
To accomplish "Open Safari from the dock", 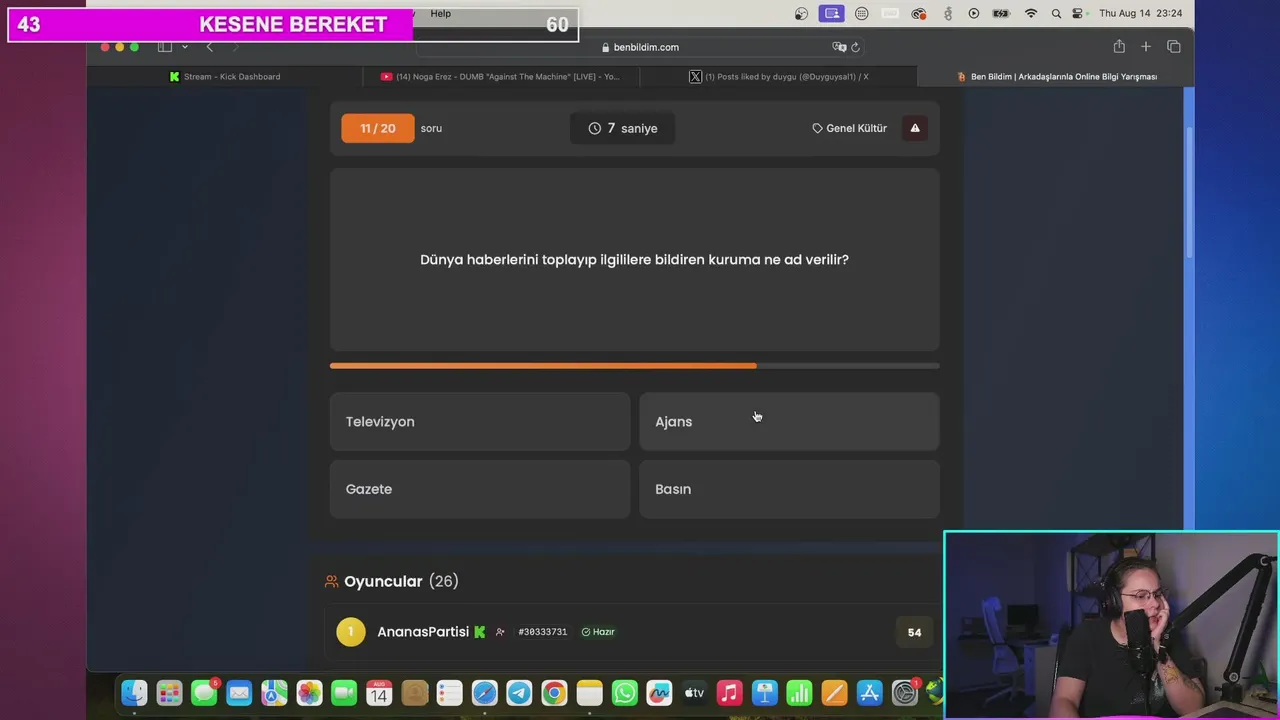I will [x=484, y=692].
